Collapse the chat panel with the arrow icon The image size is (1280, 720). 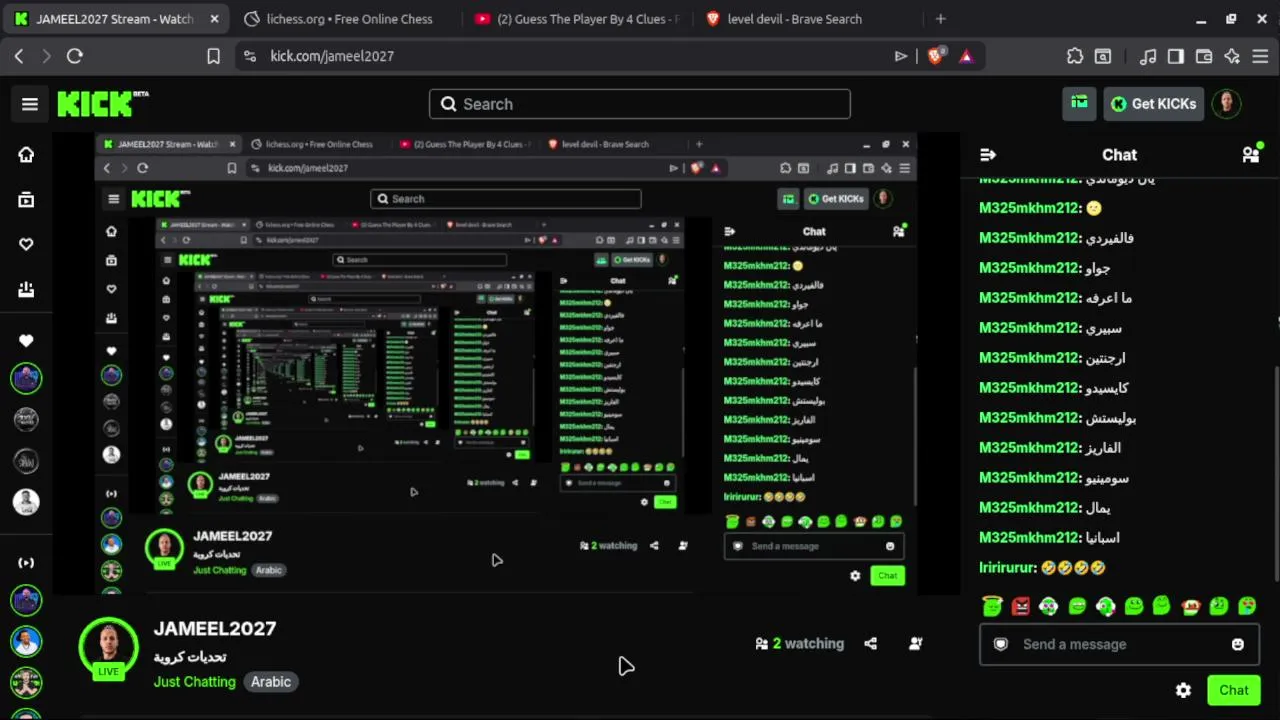pos(988,155)
